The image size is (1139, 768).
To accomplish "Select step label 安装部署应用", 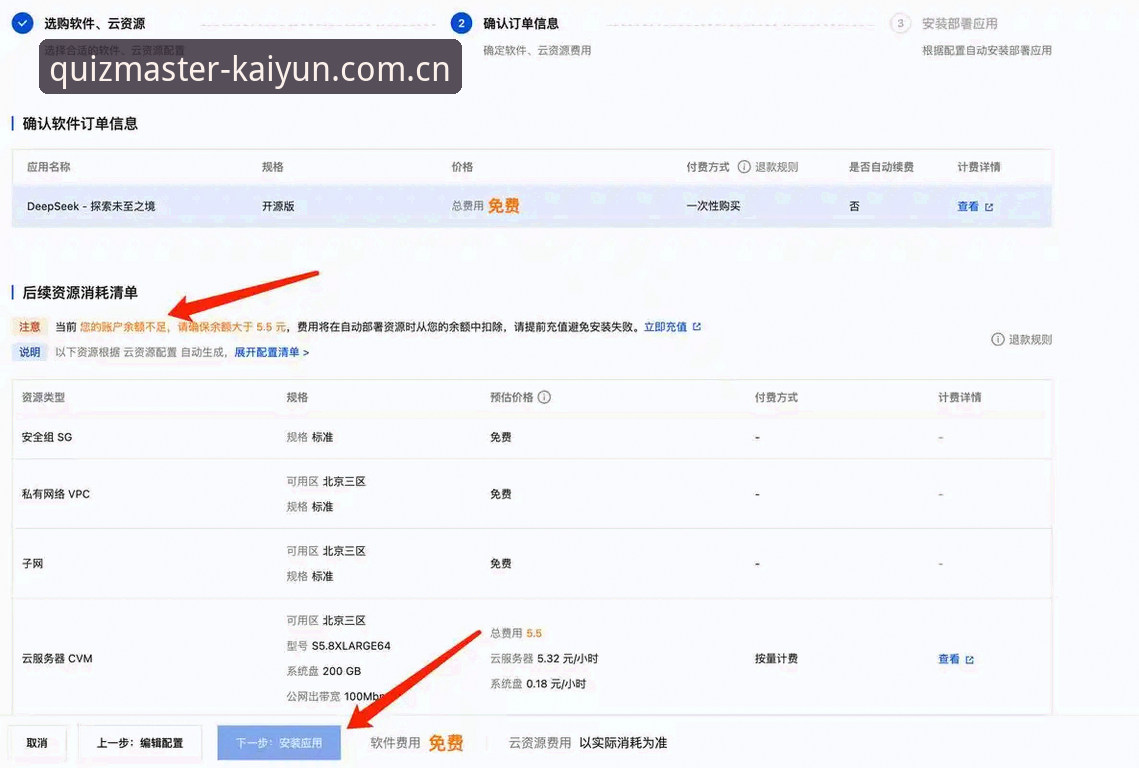I will coord(960,23).
